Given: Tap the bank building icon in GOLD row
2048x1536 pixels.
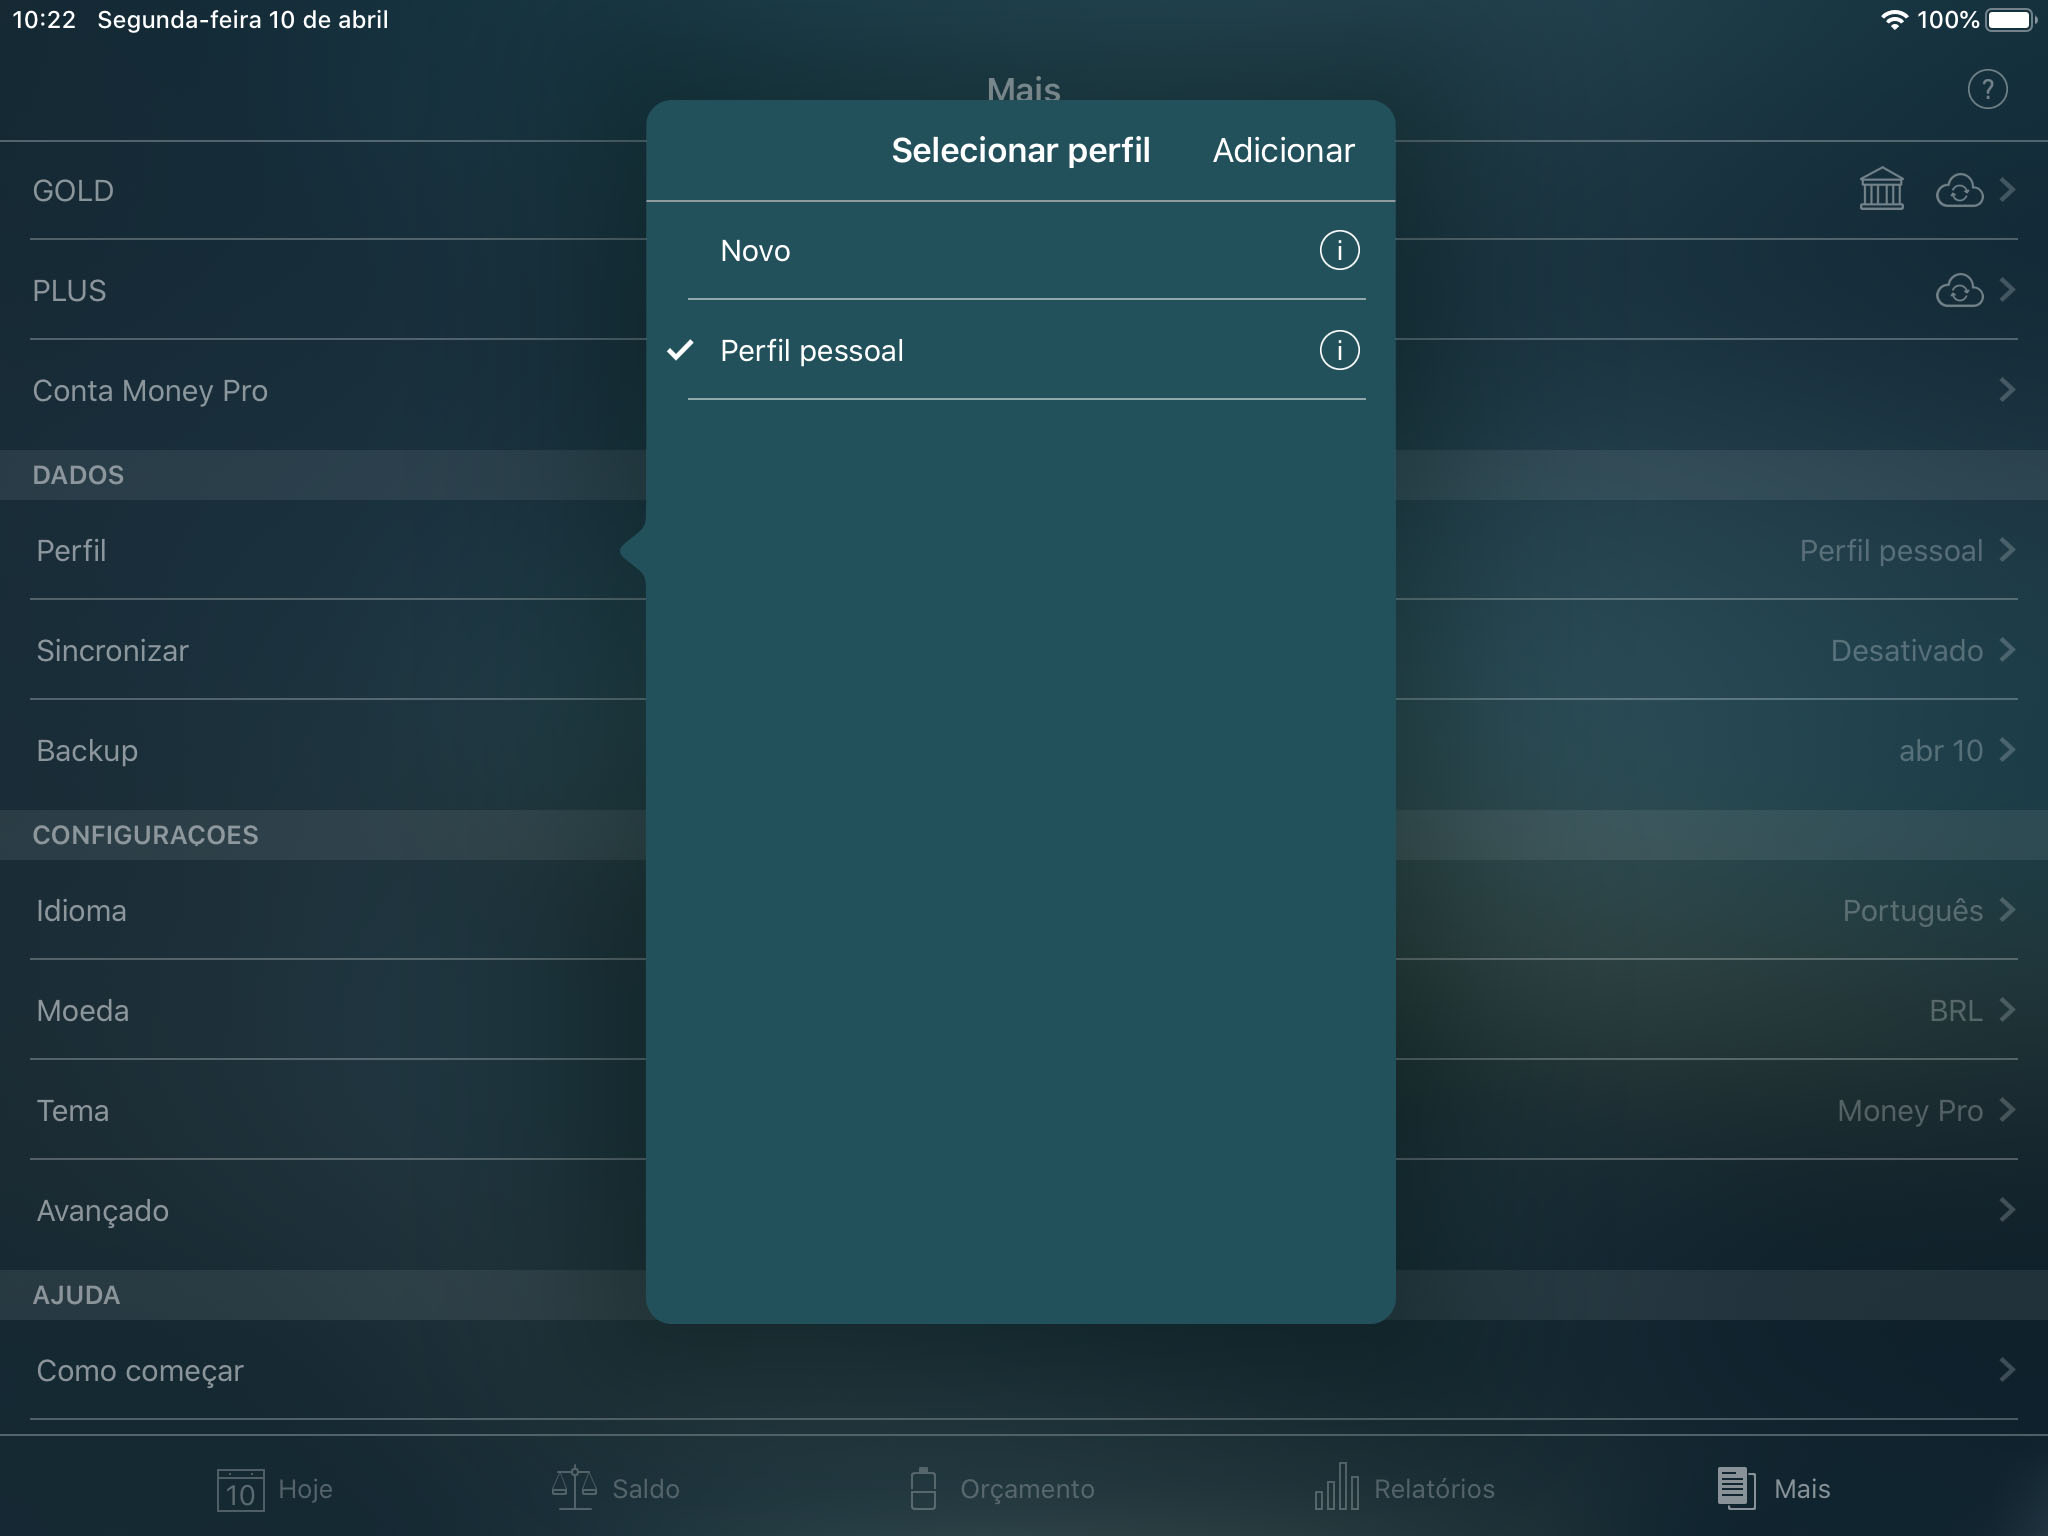Looking at the screenshot, I should click(1881, 189).
